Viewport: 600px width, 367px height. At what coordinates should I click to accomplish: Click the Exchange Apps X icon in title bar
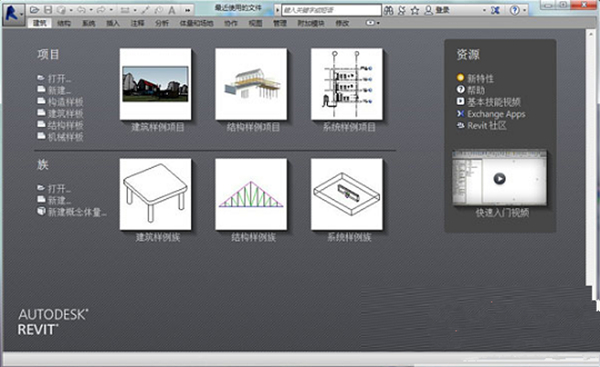coord(495,10)
